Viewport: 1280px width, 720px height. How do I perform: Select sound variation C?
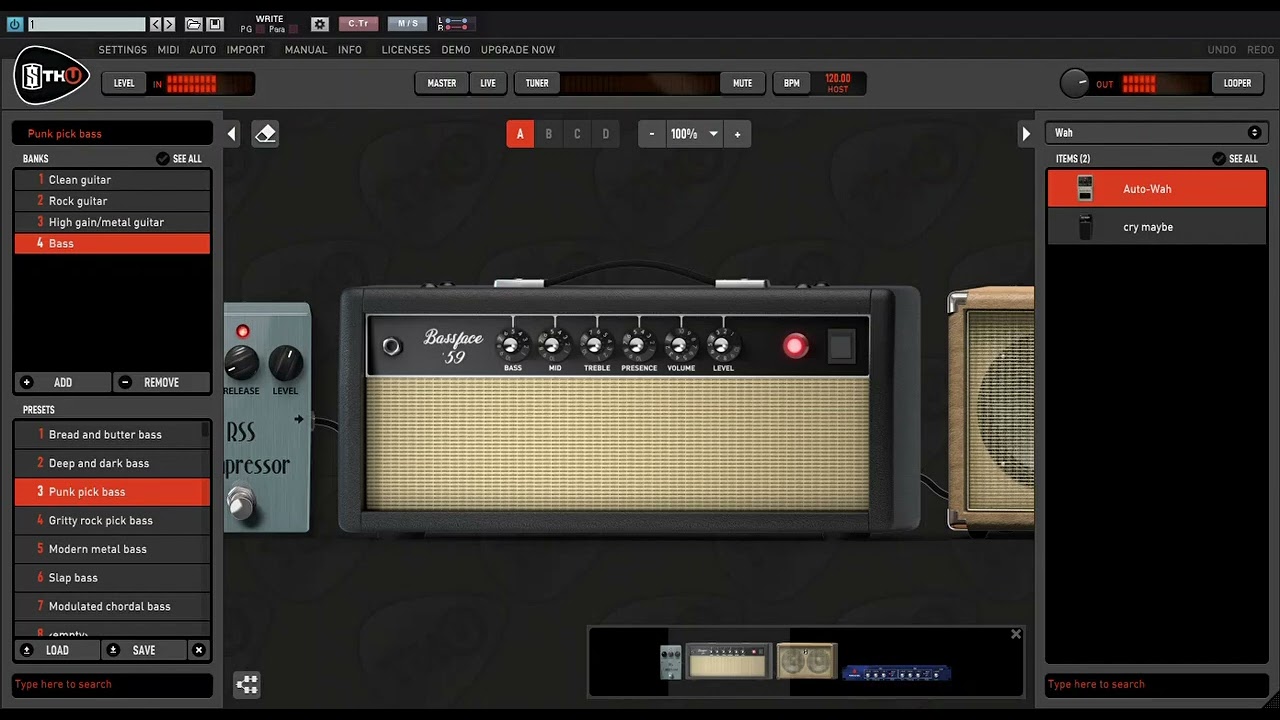pyautogui.click(x=577, y=134)
